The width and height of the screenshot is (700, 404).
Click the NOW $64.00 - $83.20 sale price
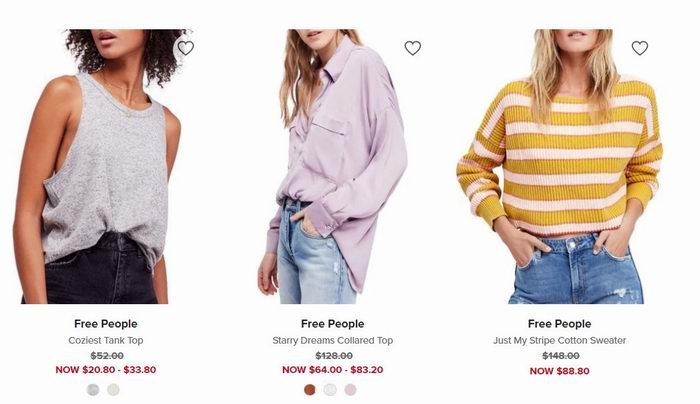pyautogui.click(x=333, y=370)
